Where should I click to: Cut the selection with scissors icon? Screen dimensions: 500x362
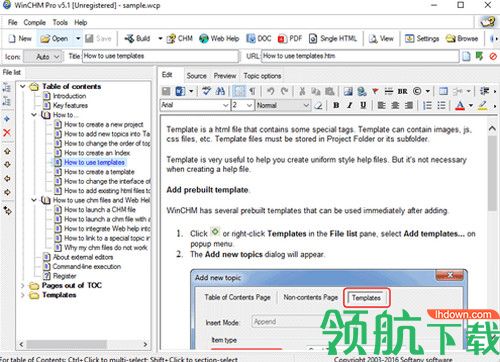tap(302, 91)
